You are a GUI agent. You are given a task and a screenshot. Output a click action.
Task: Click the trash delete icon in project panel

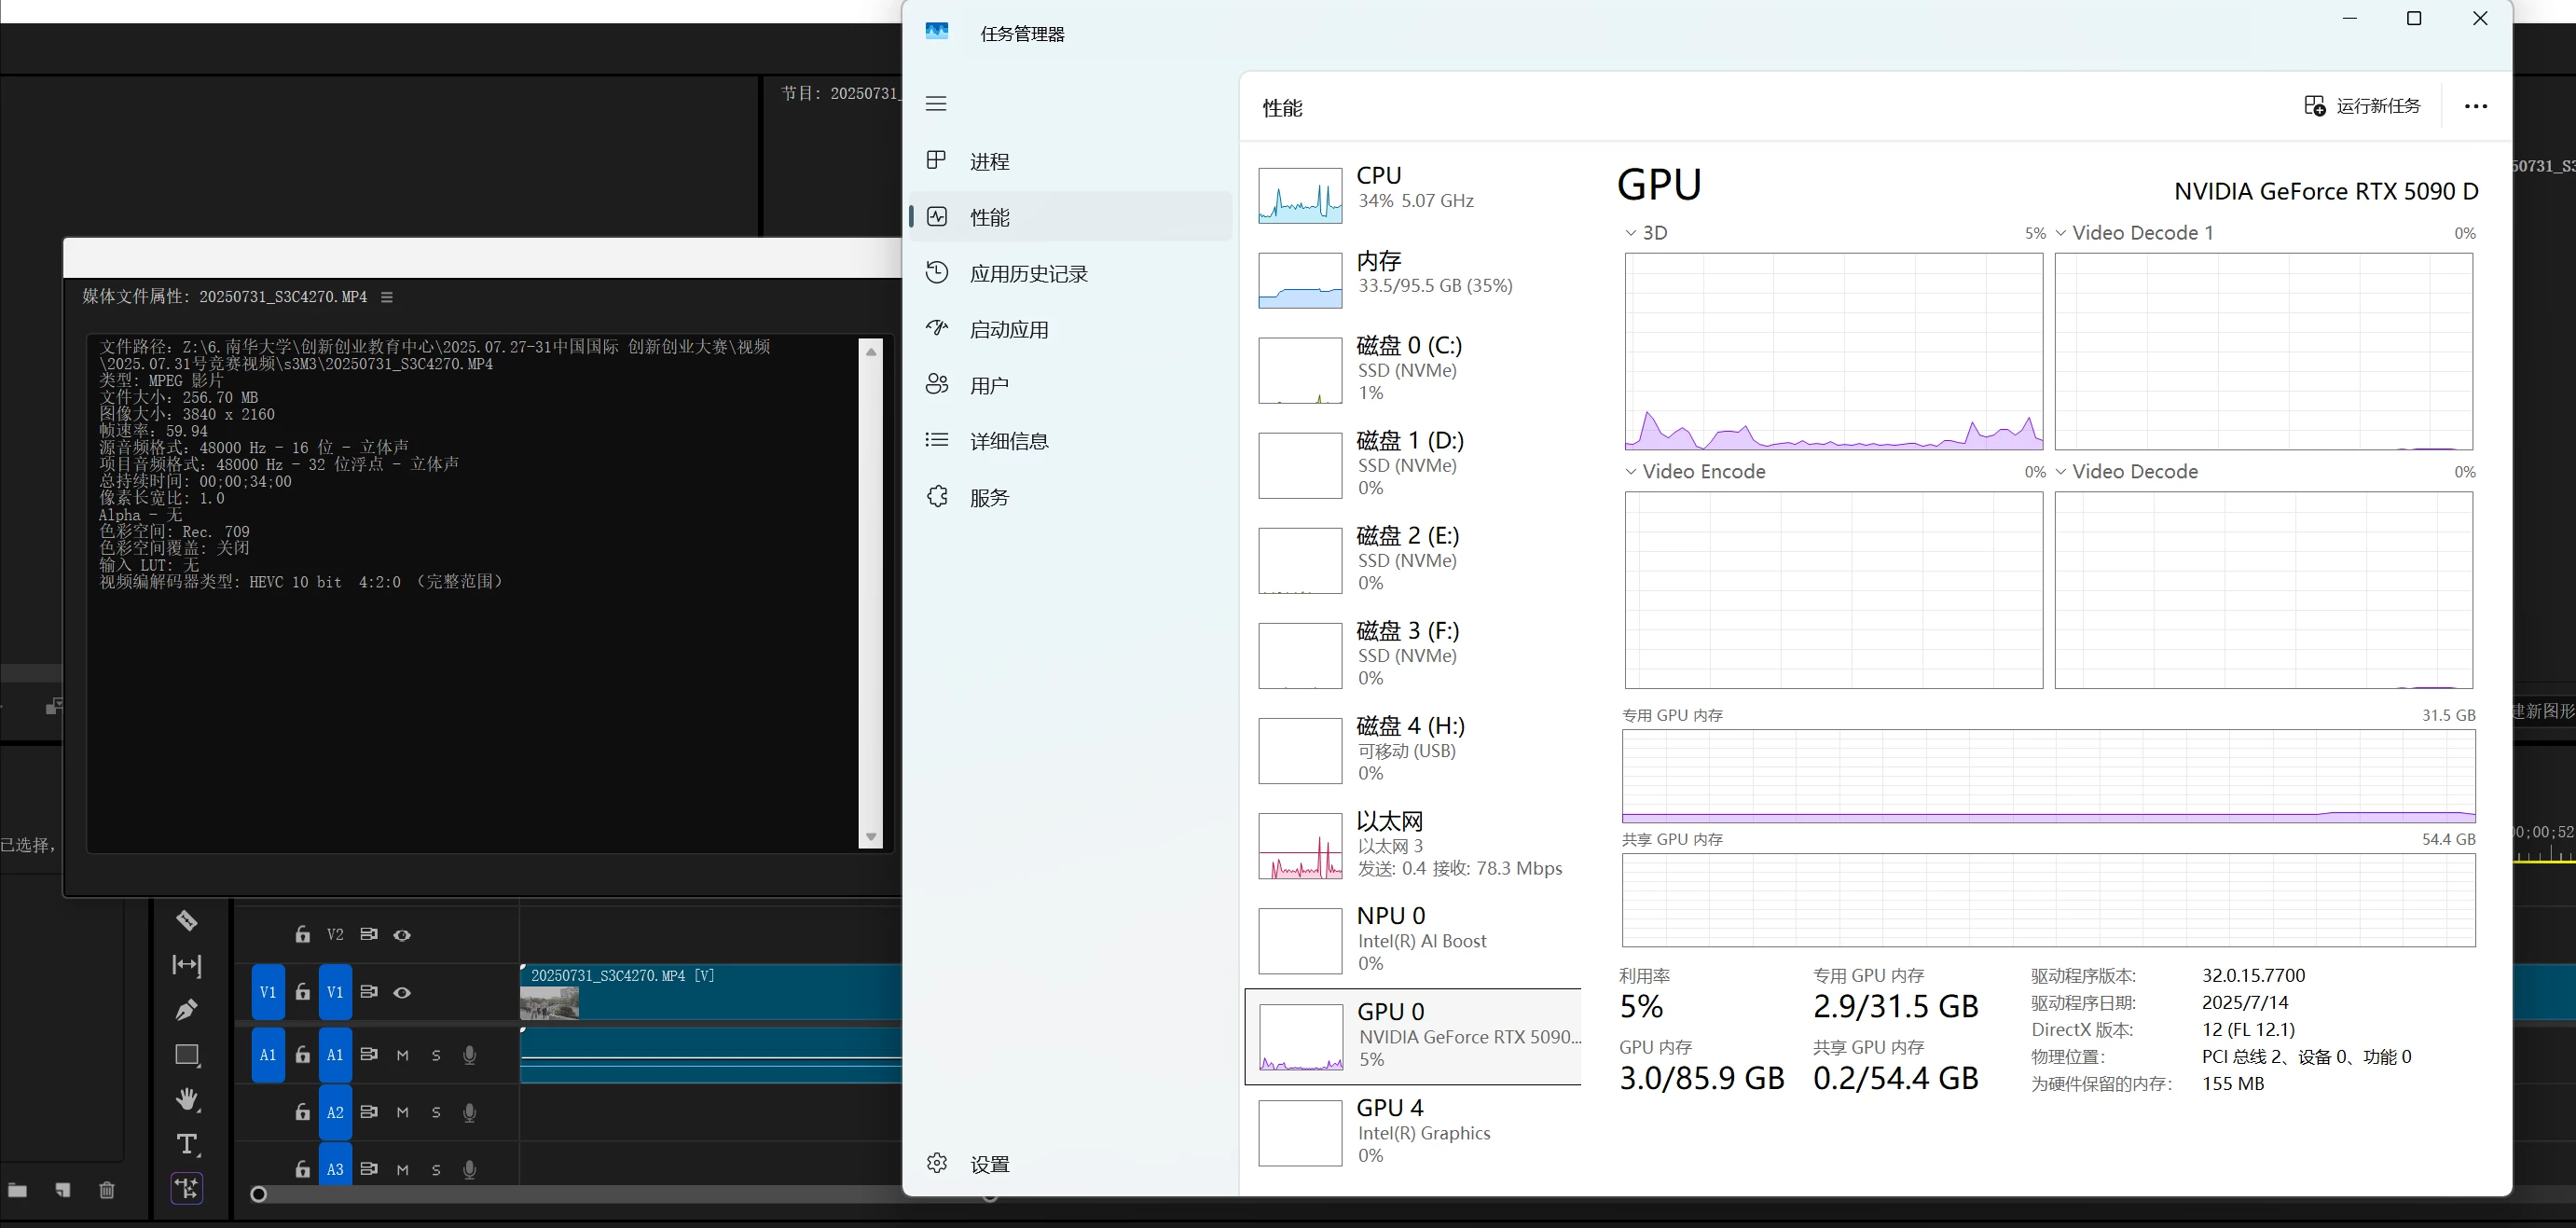[x=107, y=1190]
